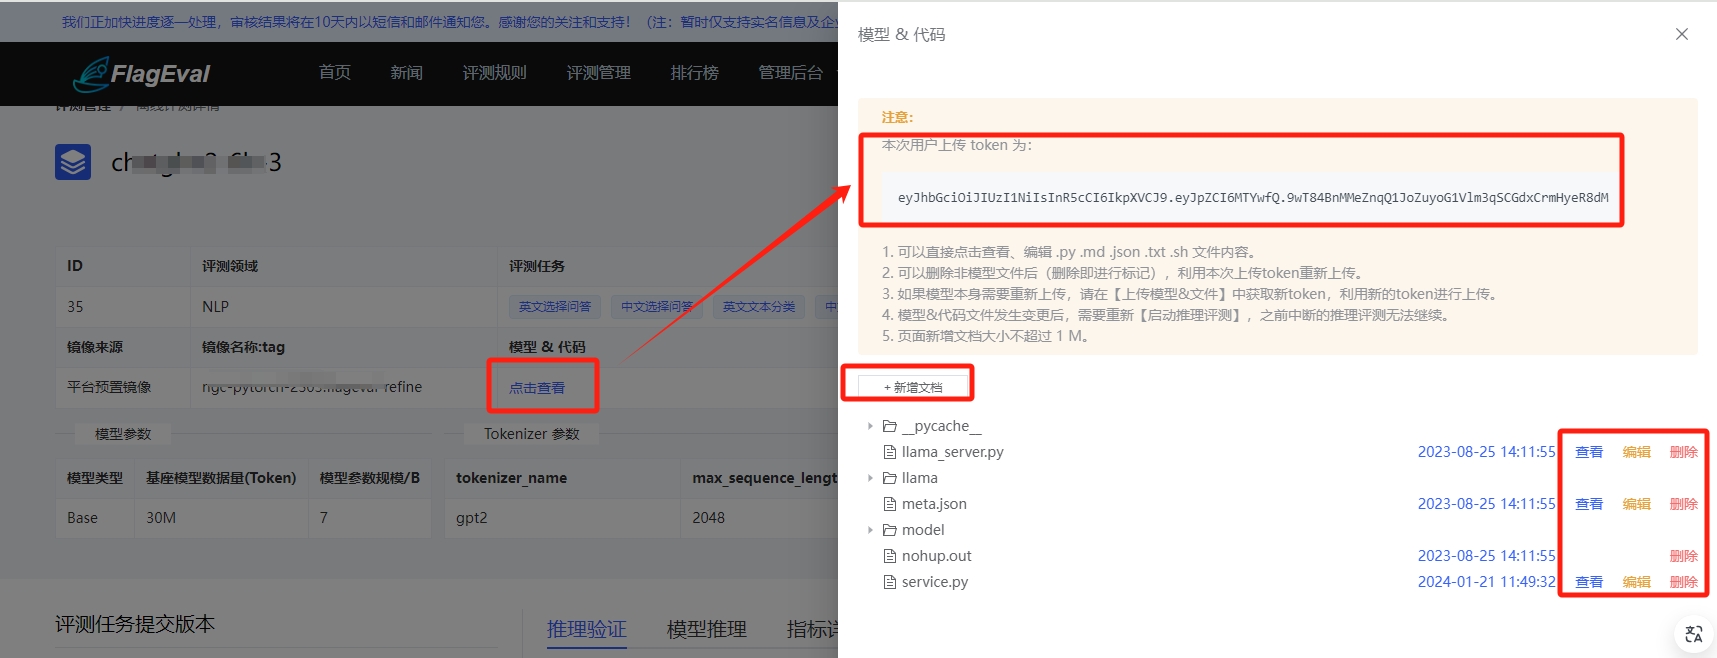Click the 新增文档 button
The image size is (1717, 658).
(913, 387)
